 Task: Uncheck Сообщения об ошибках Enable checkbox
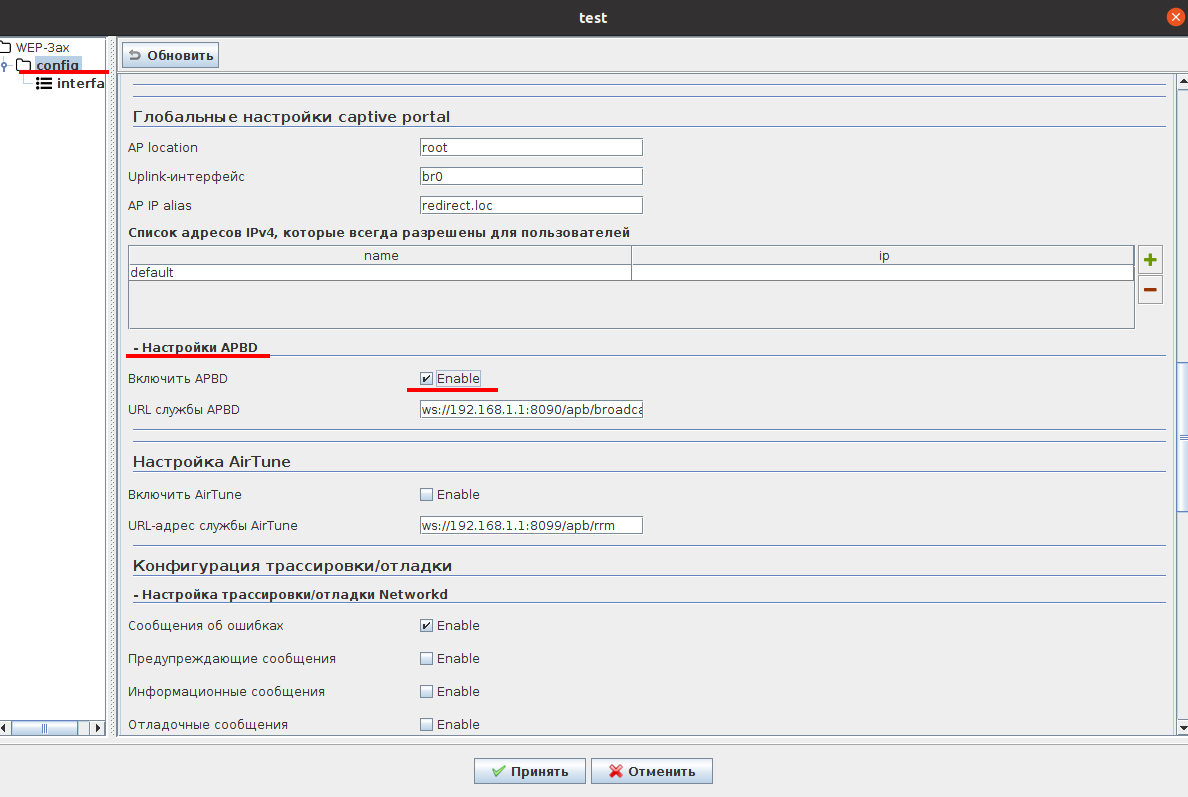(427, 626)
